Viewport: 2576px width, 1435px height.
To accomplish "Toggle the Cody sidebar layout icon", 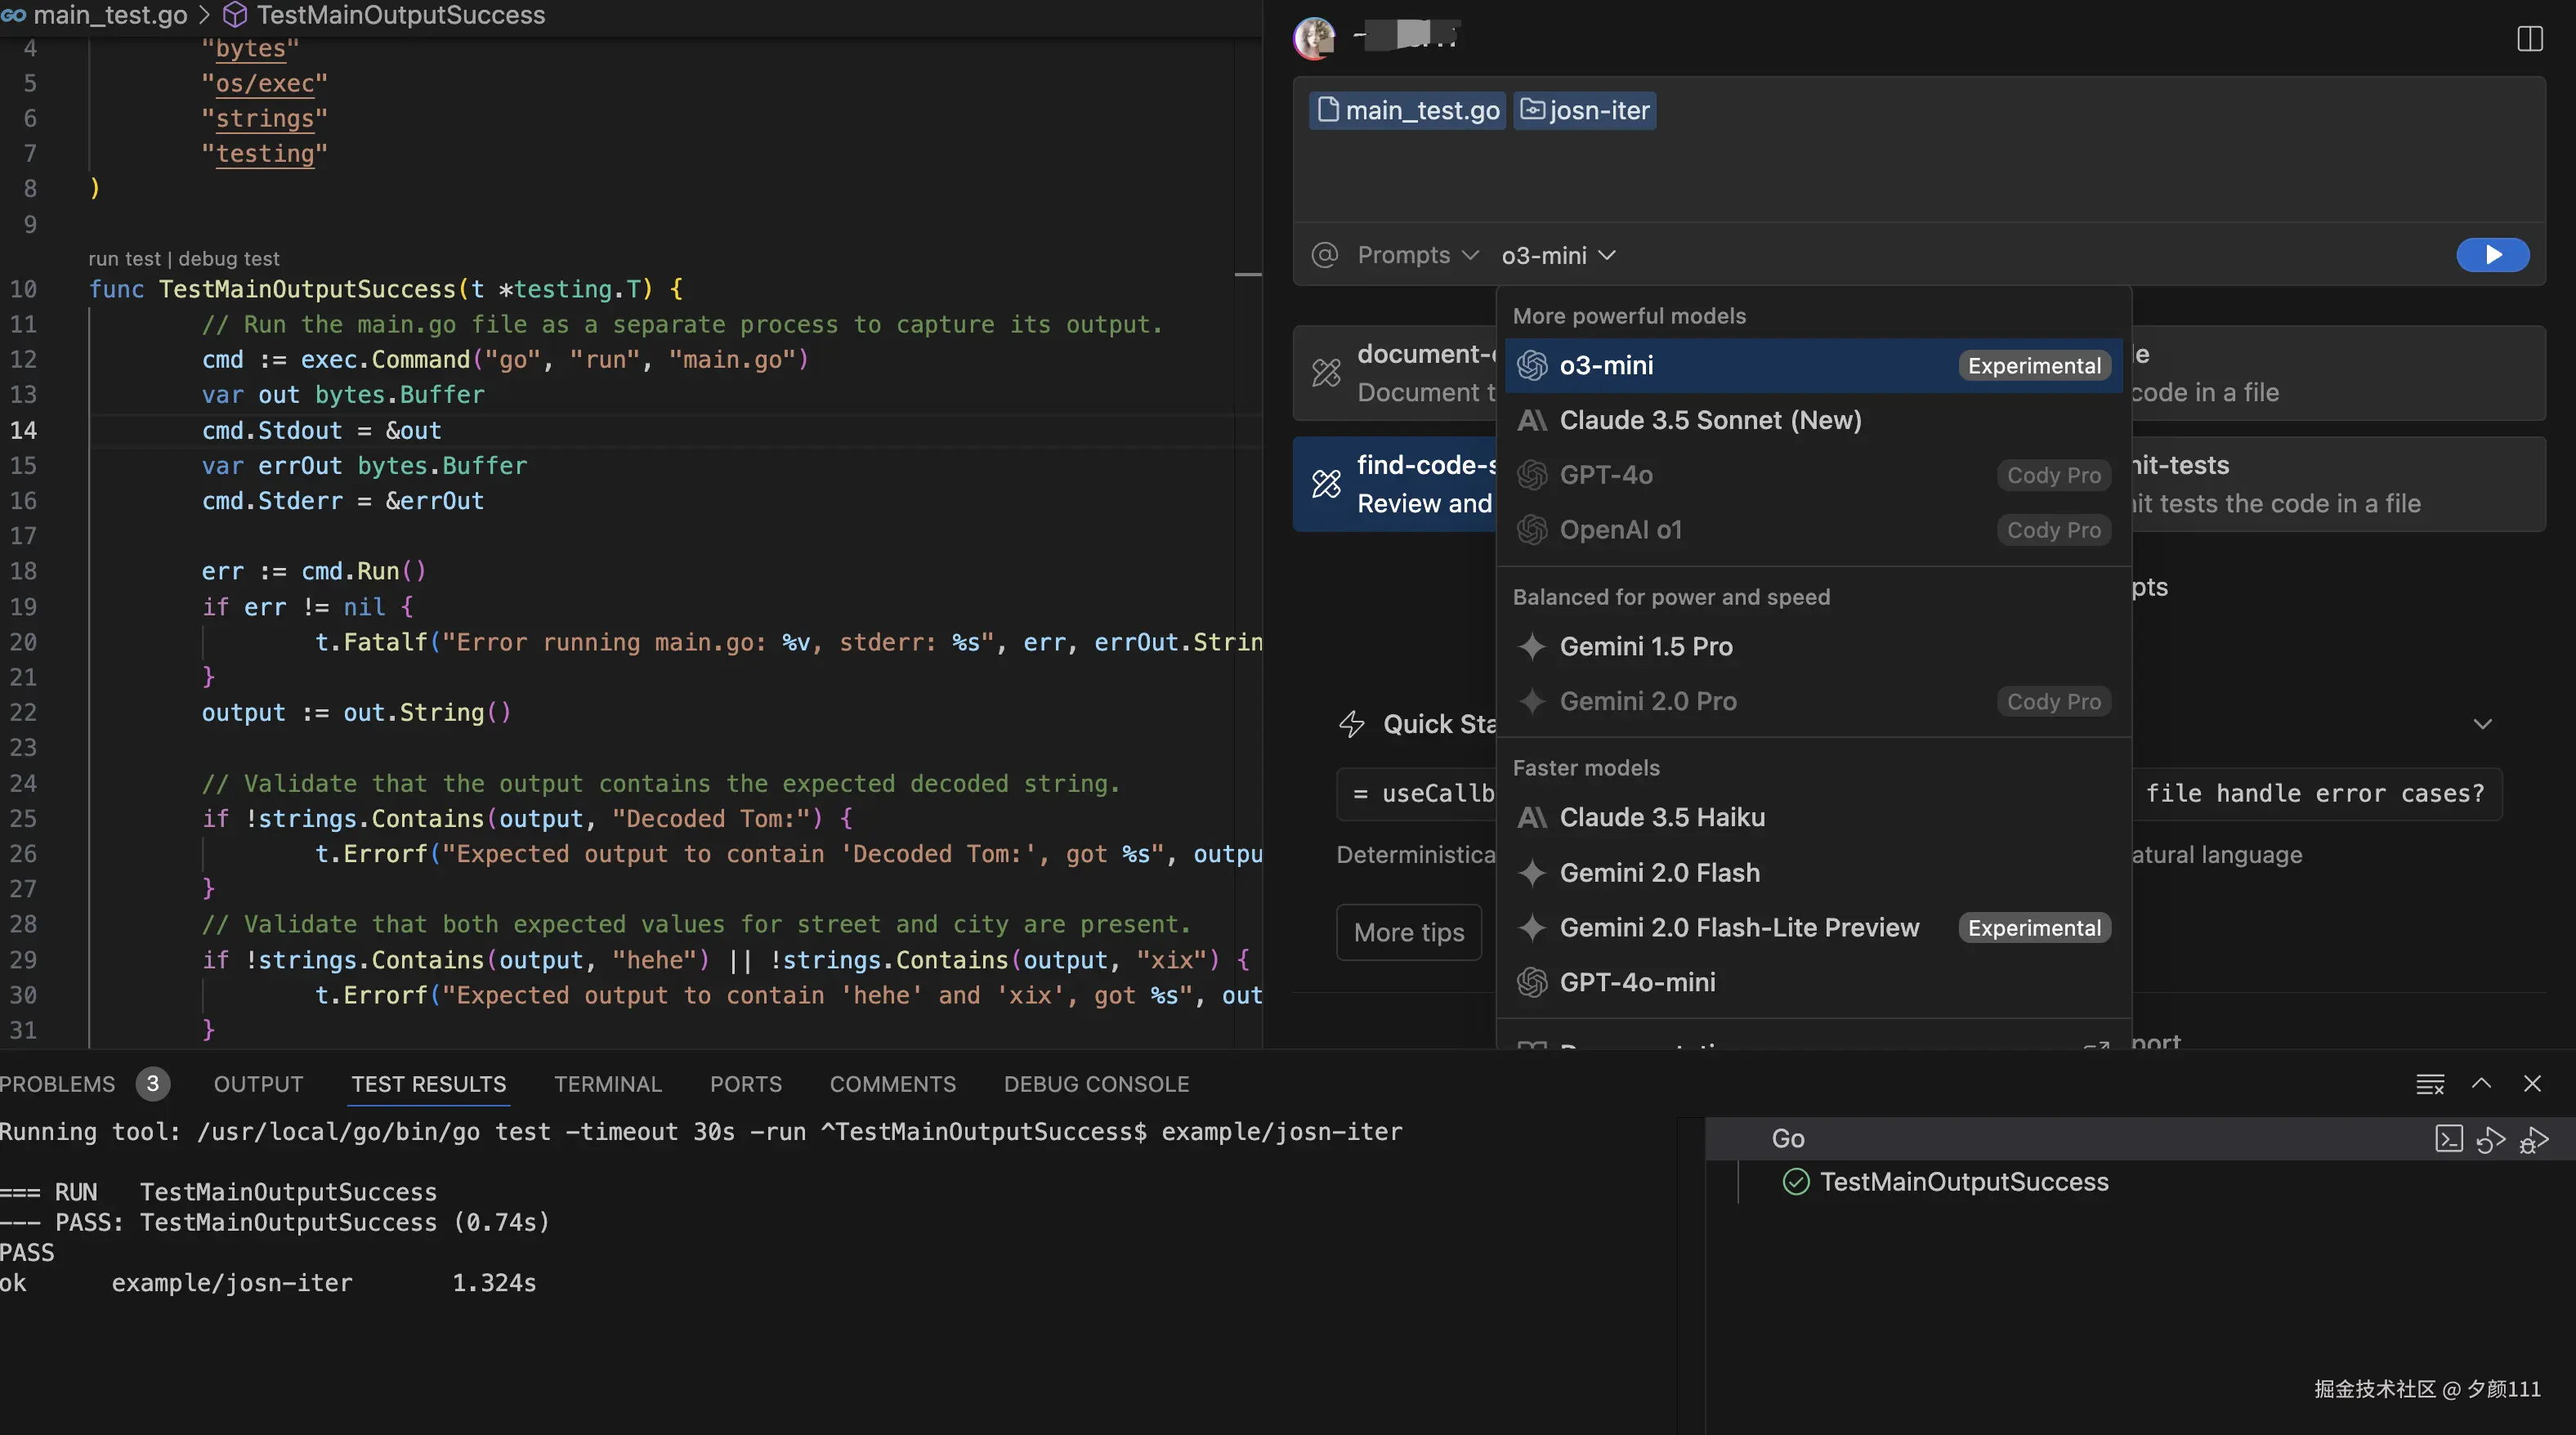I will click(x=2529, y=39).
